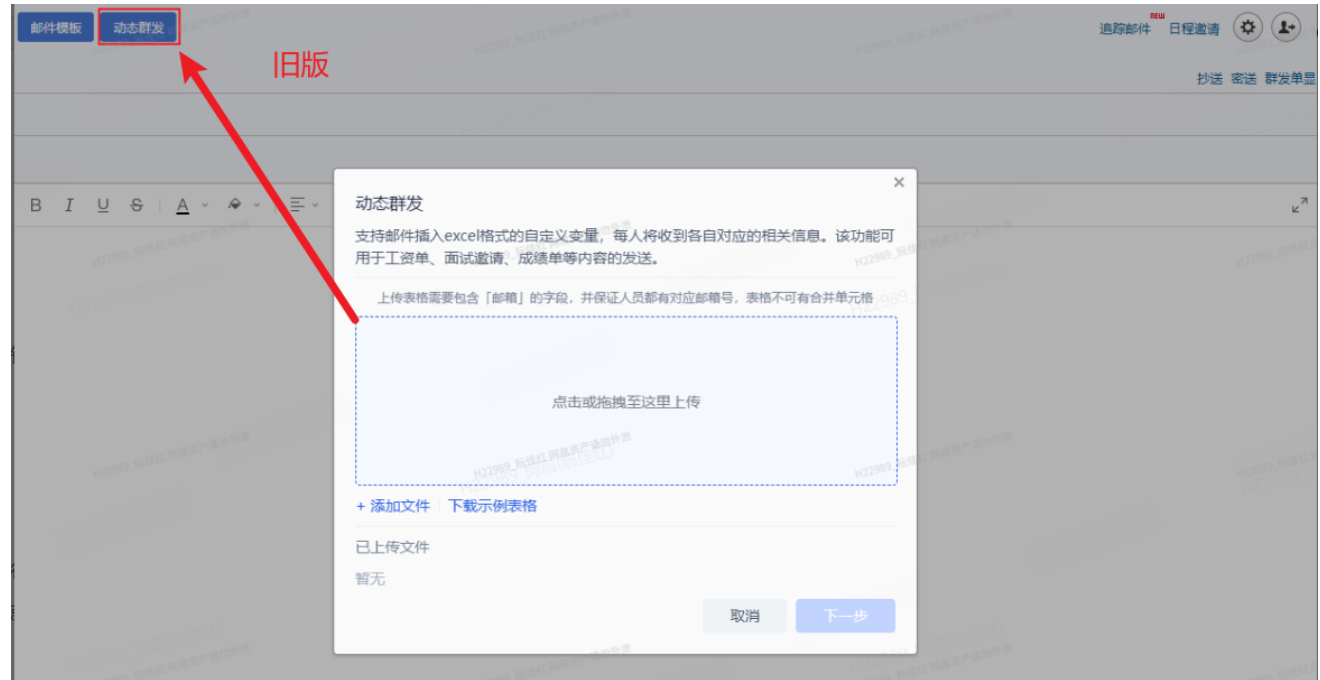Click the add contact person icon
The image size is (1320, 680).
(1286, 27)
